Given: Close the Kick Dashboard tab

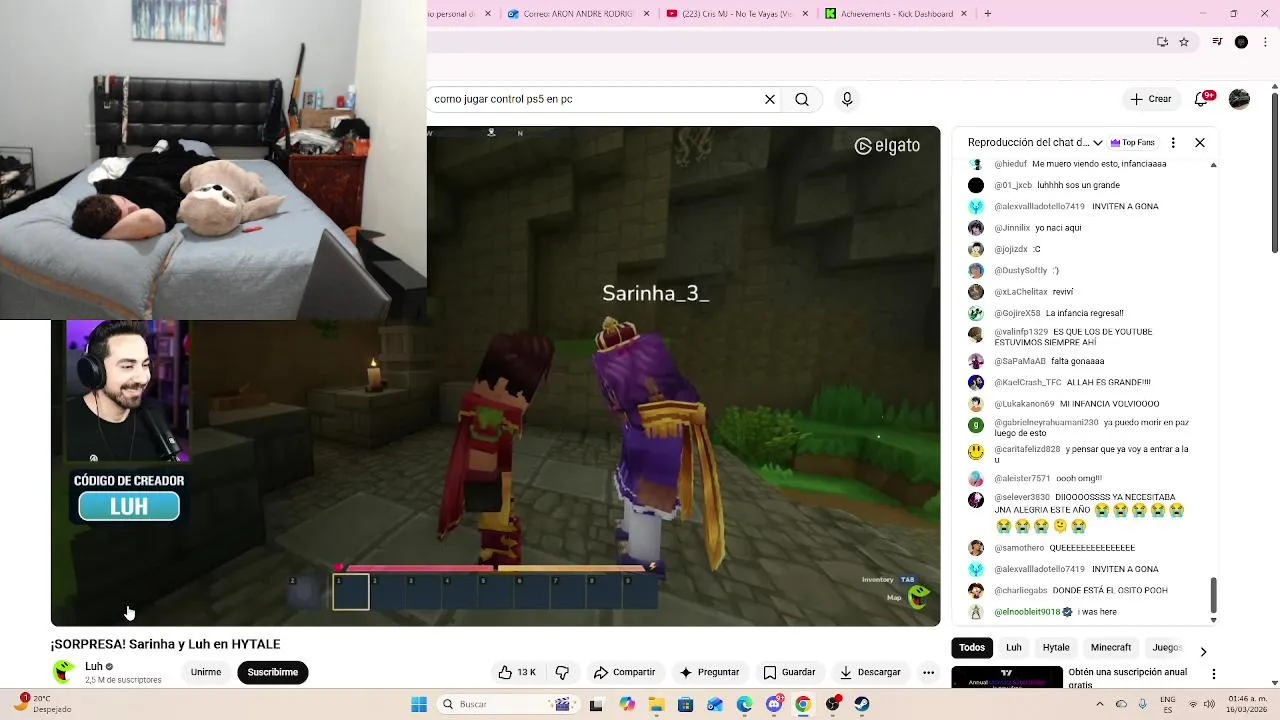Looking at the screenshot, I should point(964,14).
